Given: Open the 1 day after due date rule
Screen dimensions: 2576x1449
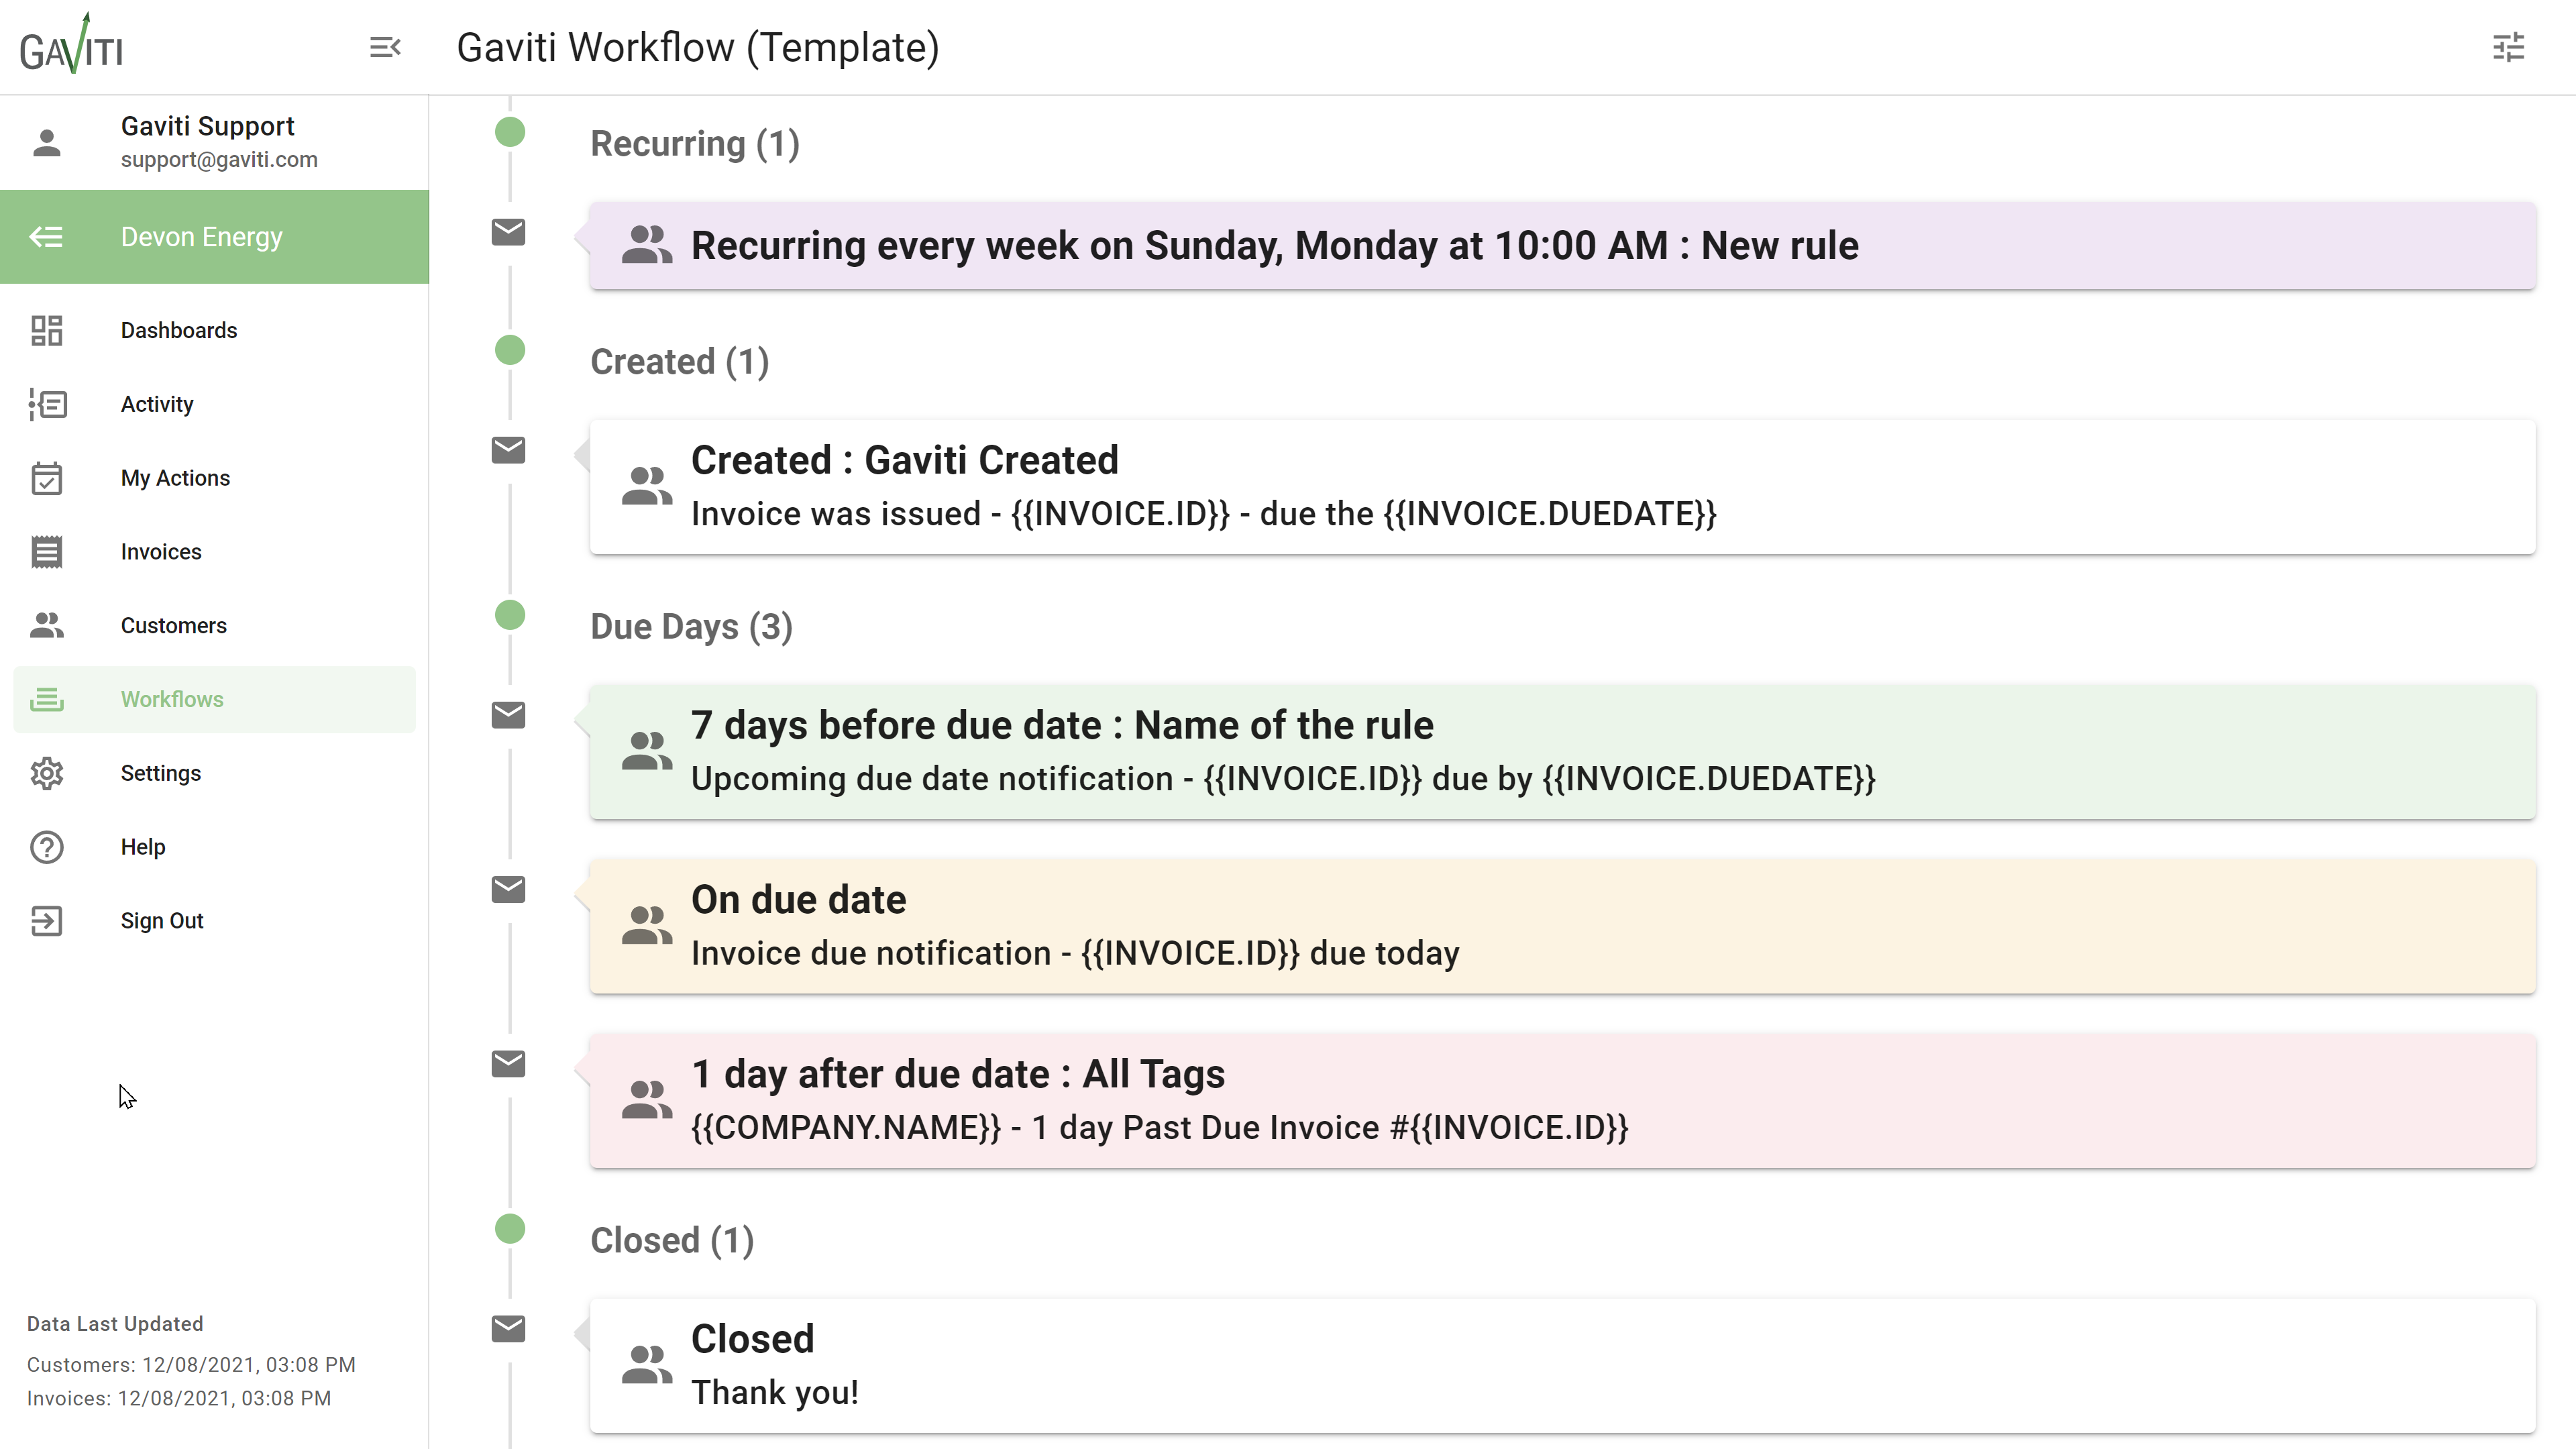Looking at the screenshot, I should coord(1562,1101).
